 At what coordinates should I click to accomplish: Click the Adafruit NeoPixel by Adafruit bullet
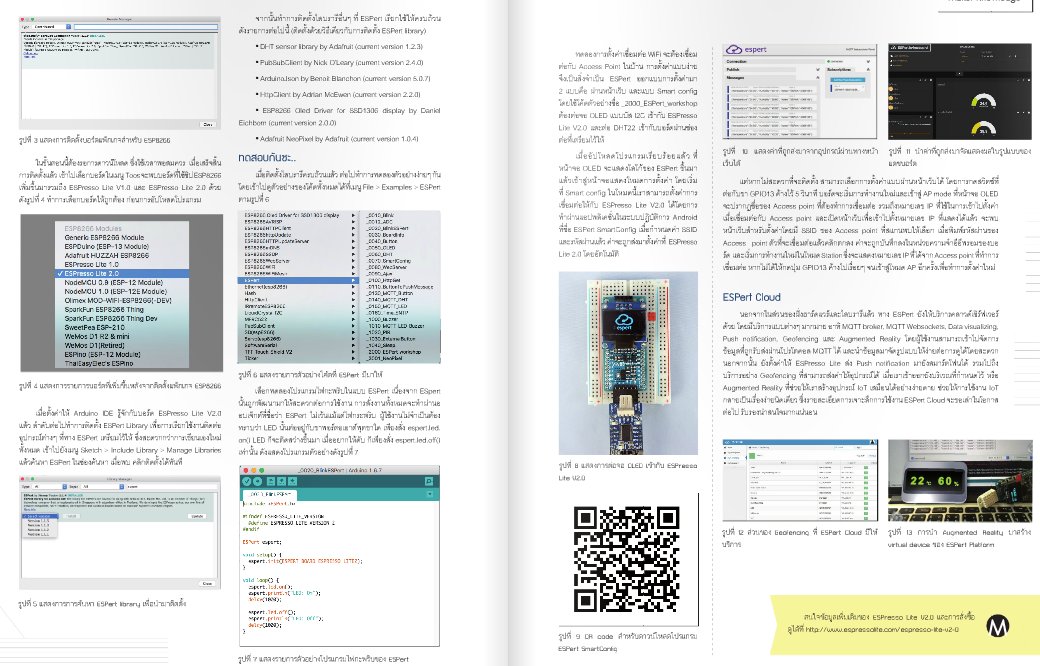[x=338, y=139]
